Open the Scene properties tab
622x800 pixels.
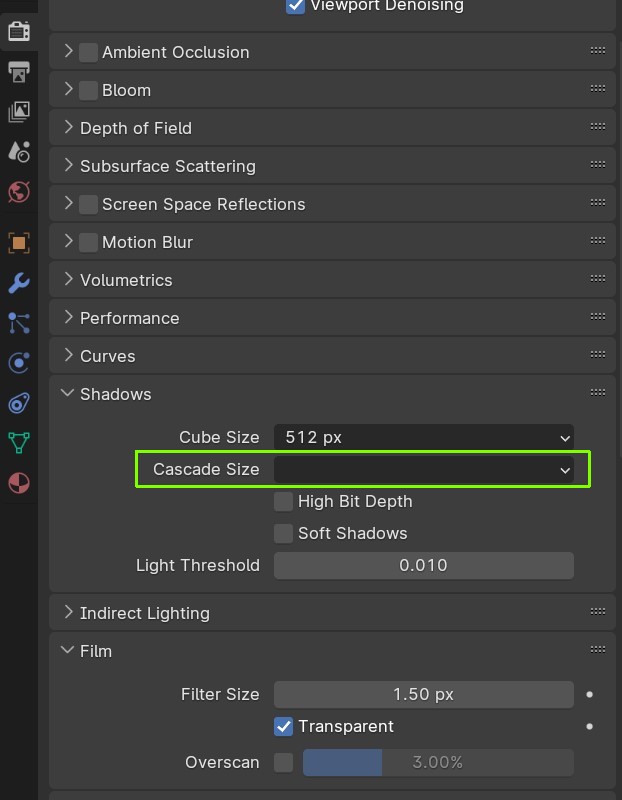click(x=19, y=152)
